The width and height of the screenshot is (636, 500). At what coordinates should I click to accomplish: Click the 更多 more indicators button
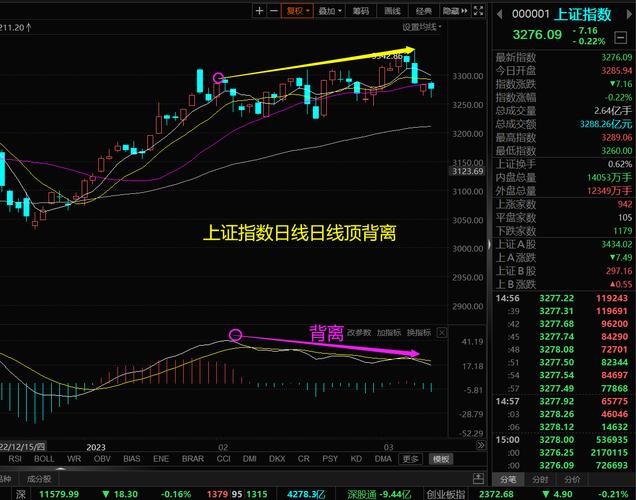tap(410, 459)
